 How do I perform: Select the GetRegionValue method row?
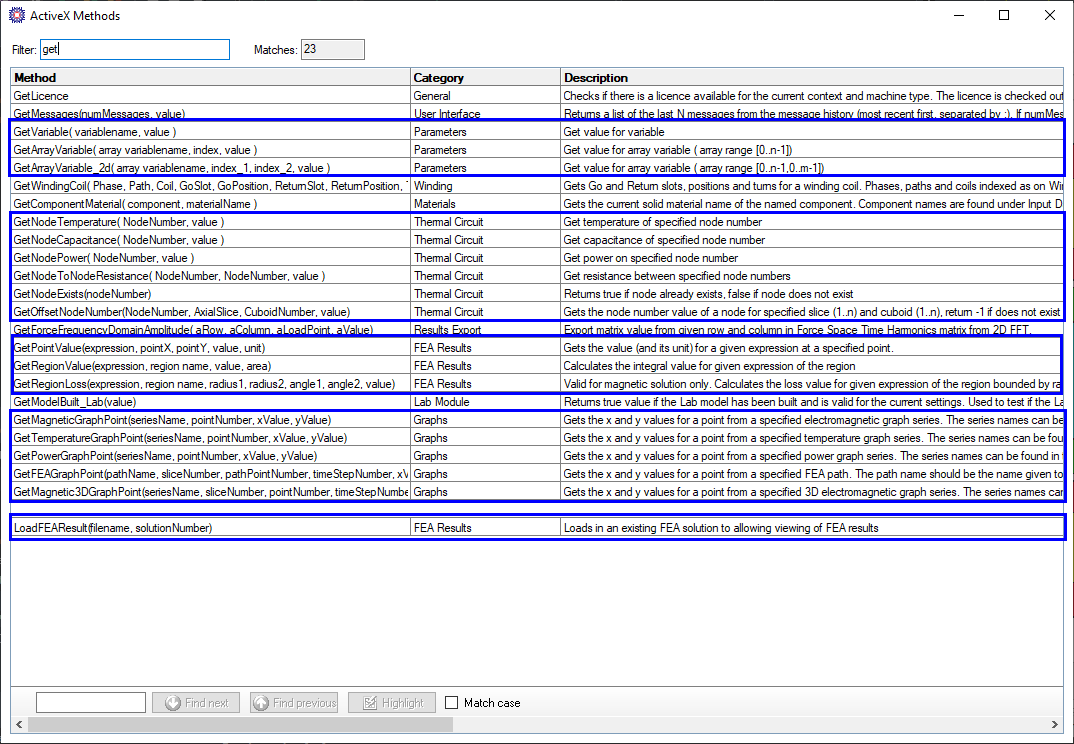coord(537,366)
